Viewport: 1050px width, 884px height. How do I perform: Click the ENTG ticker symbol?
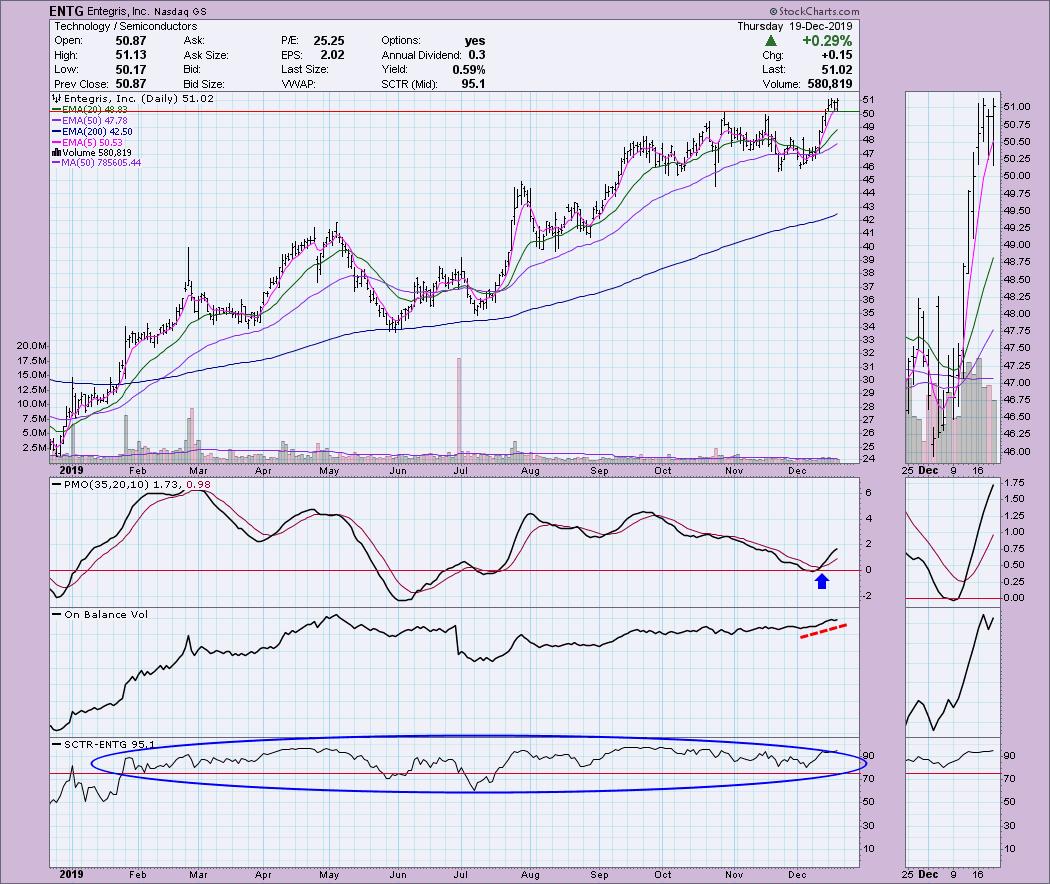coord(66,11)
